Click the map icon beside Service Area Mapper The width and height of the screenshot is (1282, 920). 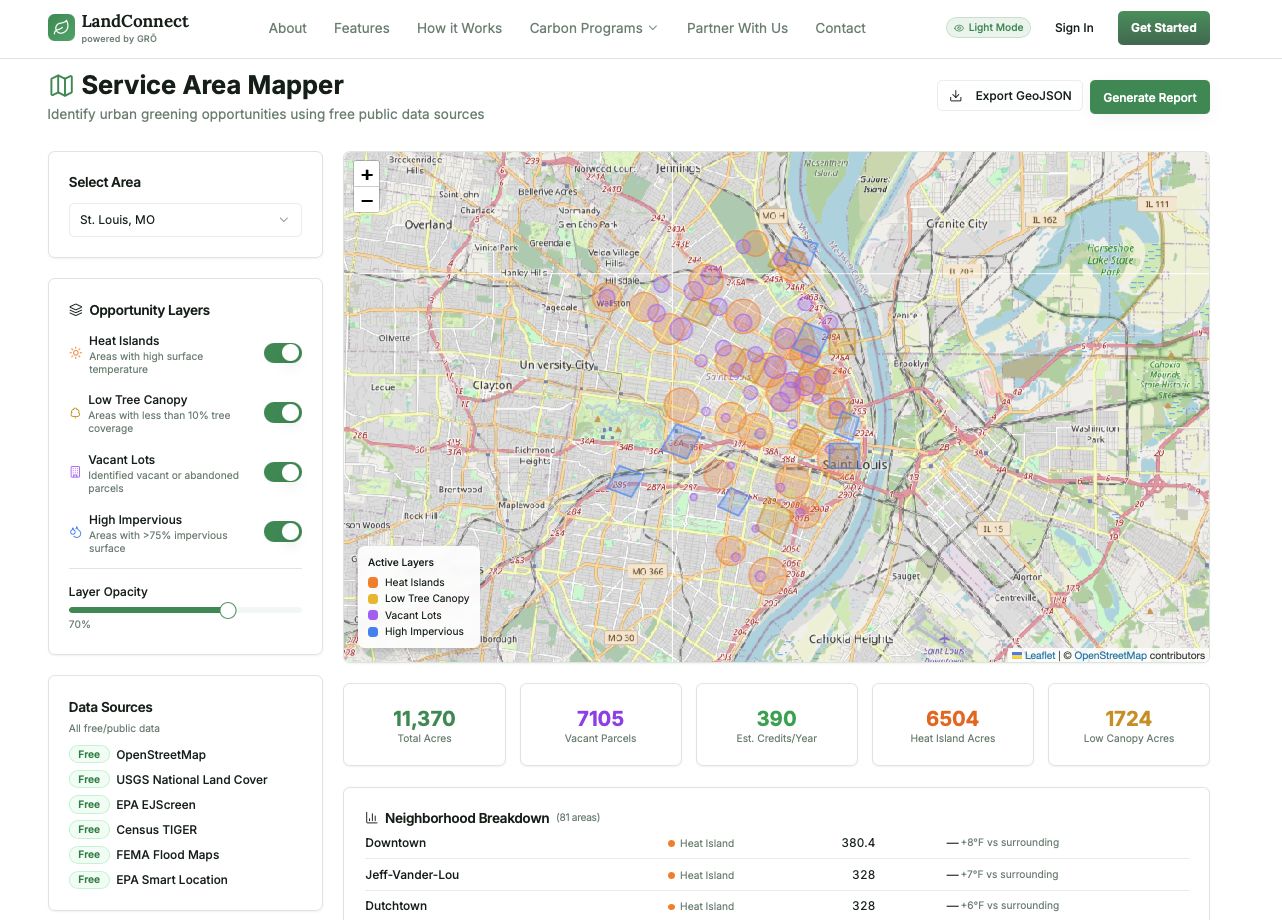click(x=61, y=86)
